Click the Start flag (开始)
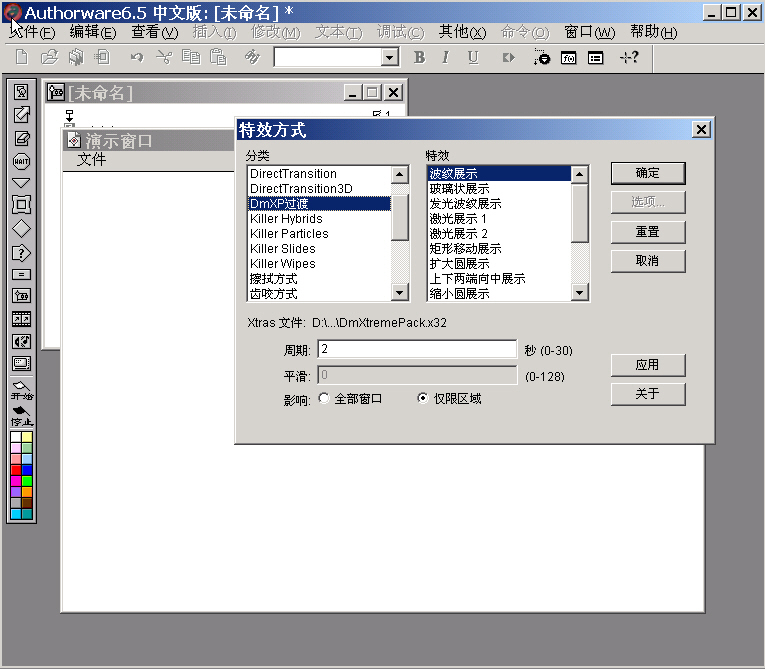Image resolution: width=765 pixels, height=669 pixels. pos(21,390)
